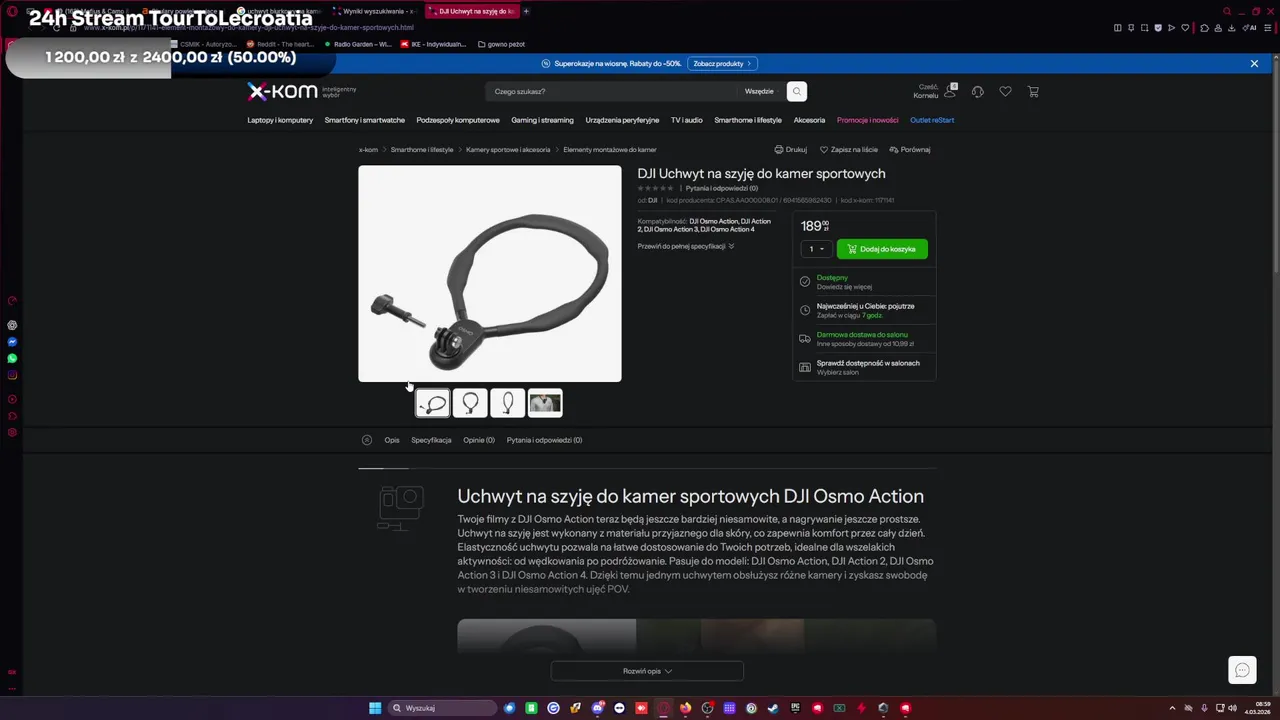Viewport: 1280px width, 720px height.
Task: Click the scroll-to-top circle icon beside Opis
Action: click(367, 440)
